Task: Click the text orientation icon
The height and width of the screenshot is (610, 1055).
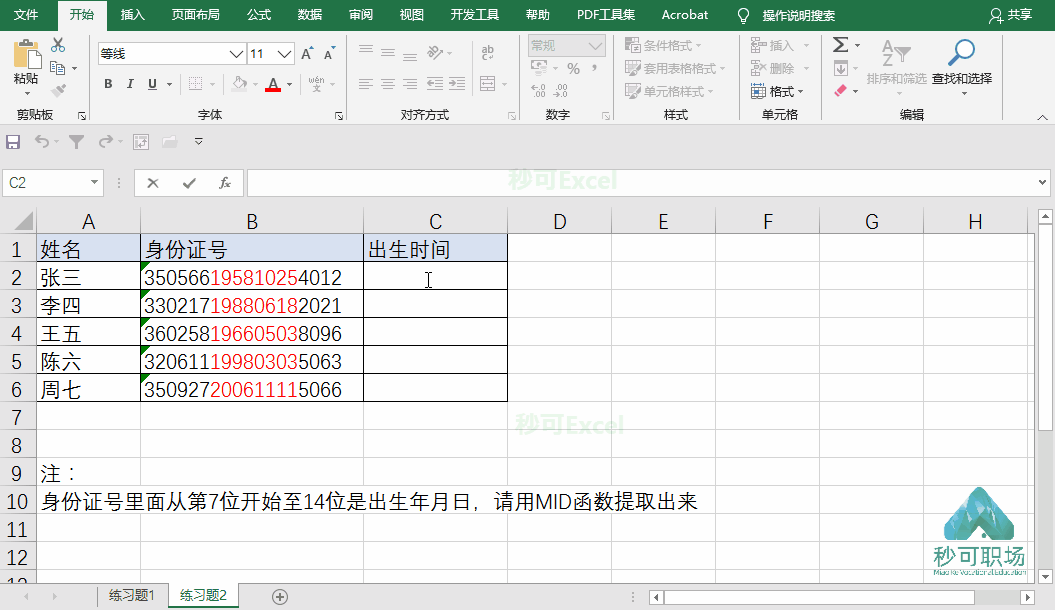Action: [435, 52]
